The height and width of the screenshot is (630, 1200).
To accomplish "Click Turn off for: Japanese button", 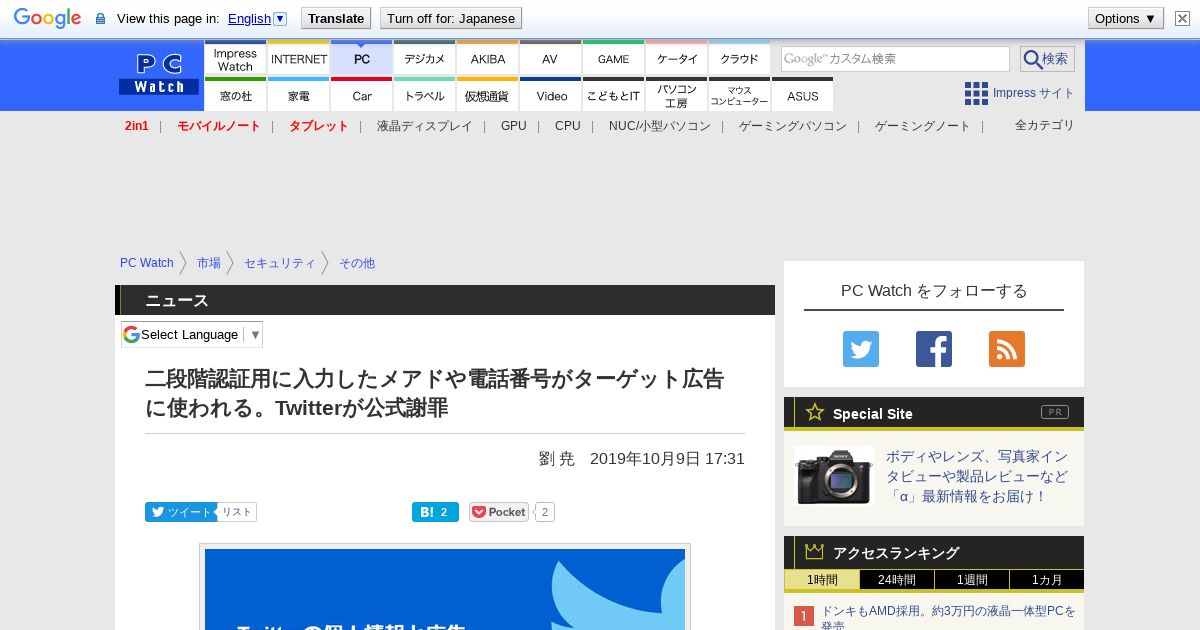I will pyautogui.click(x=451, y=18).
